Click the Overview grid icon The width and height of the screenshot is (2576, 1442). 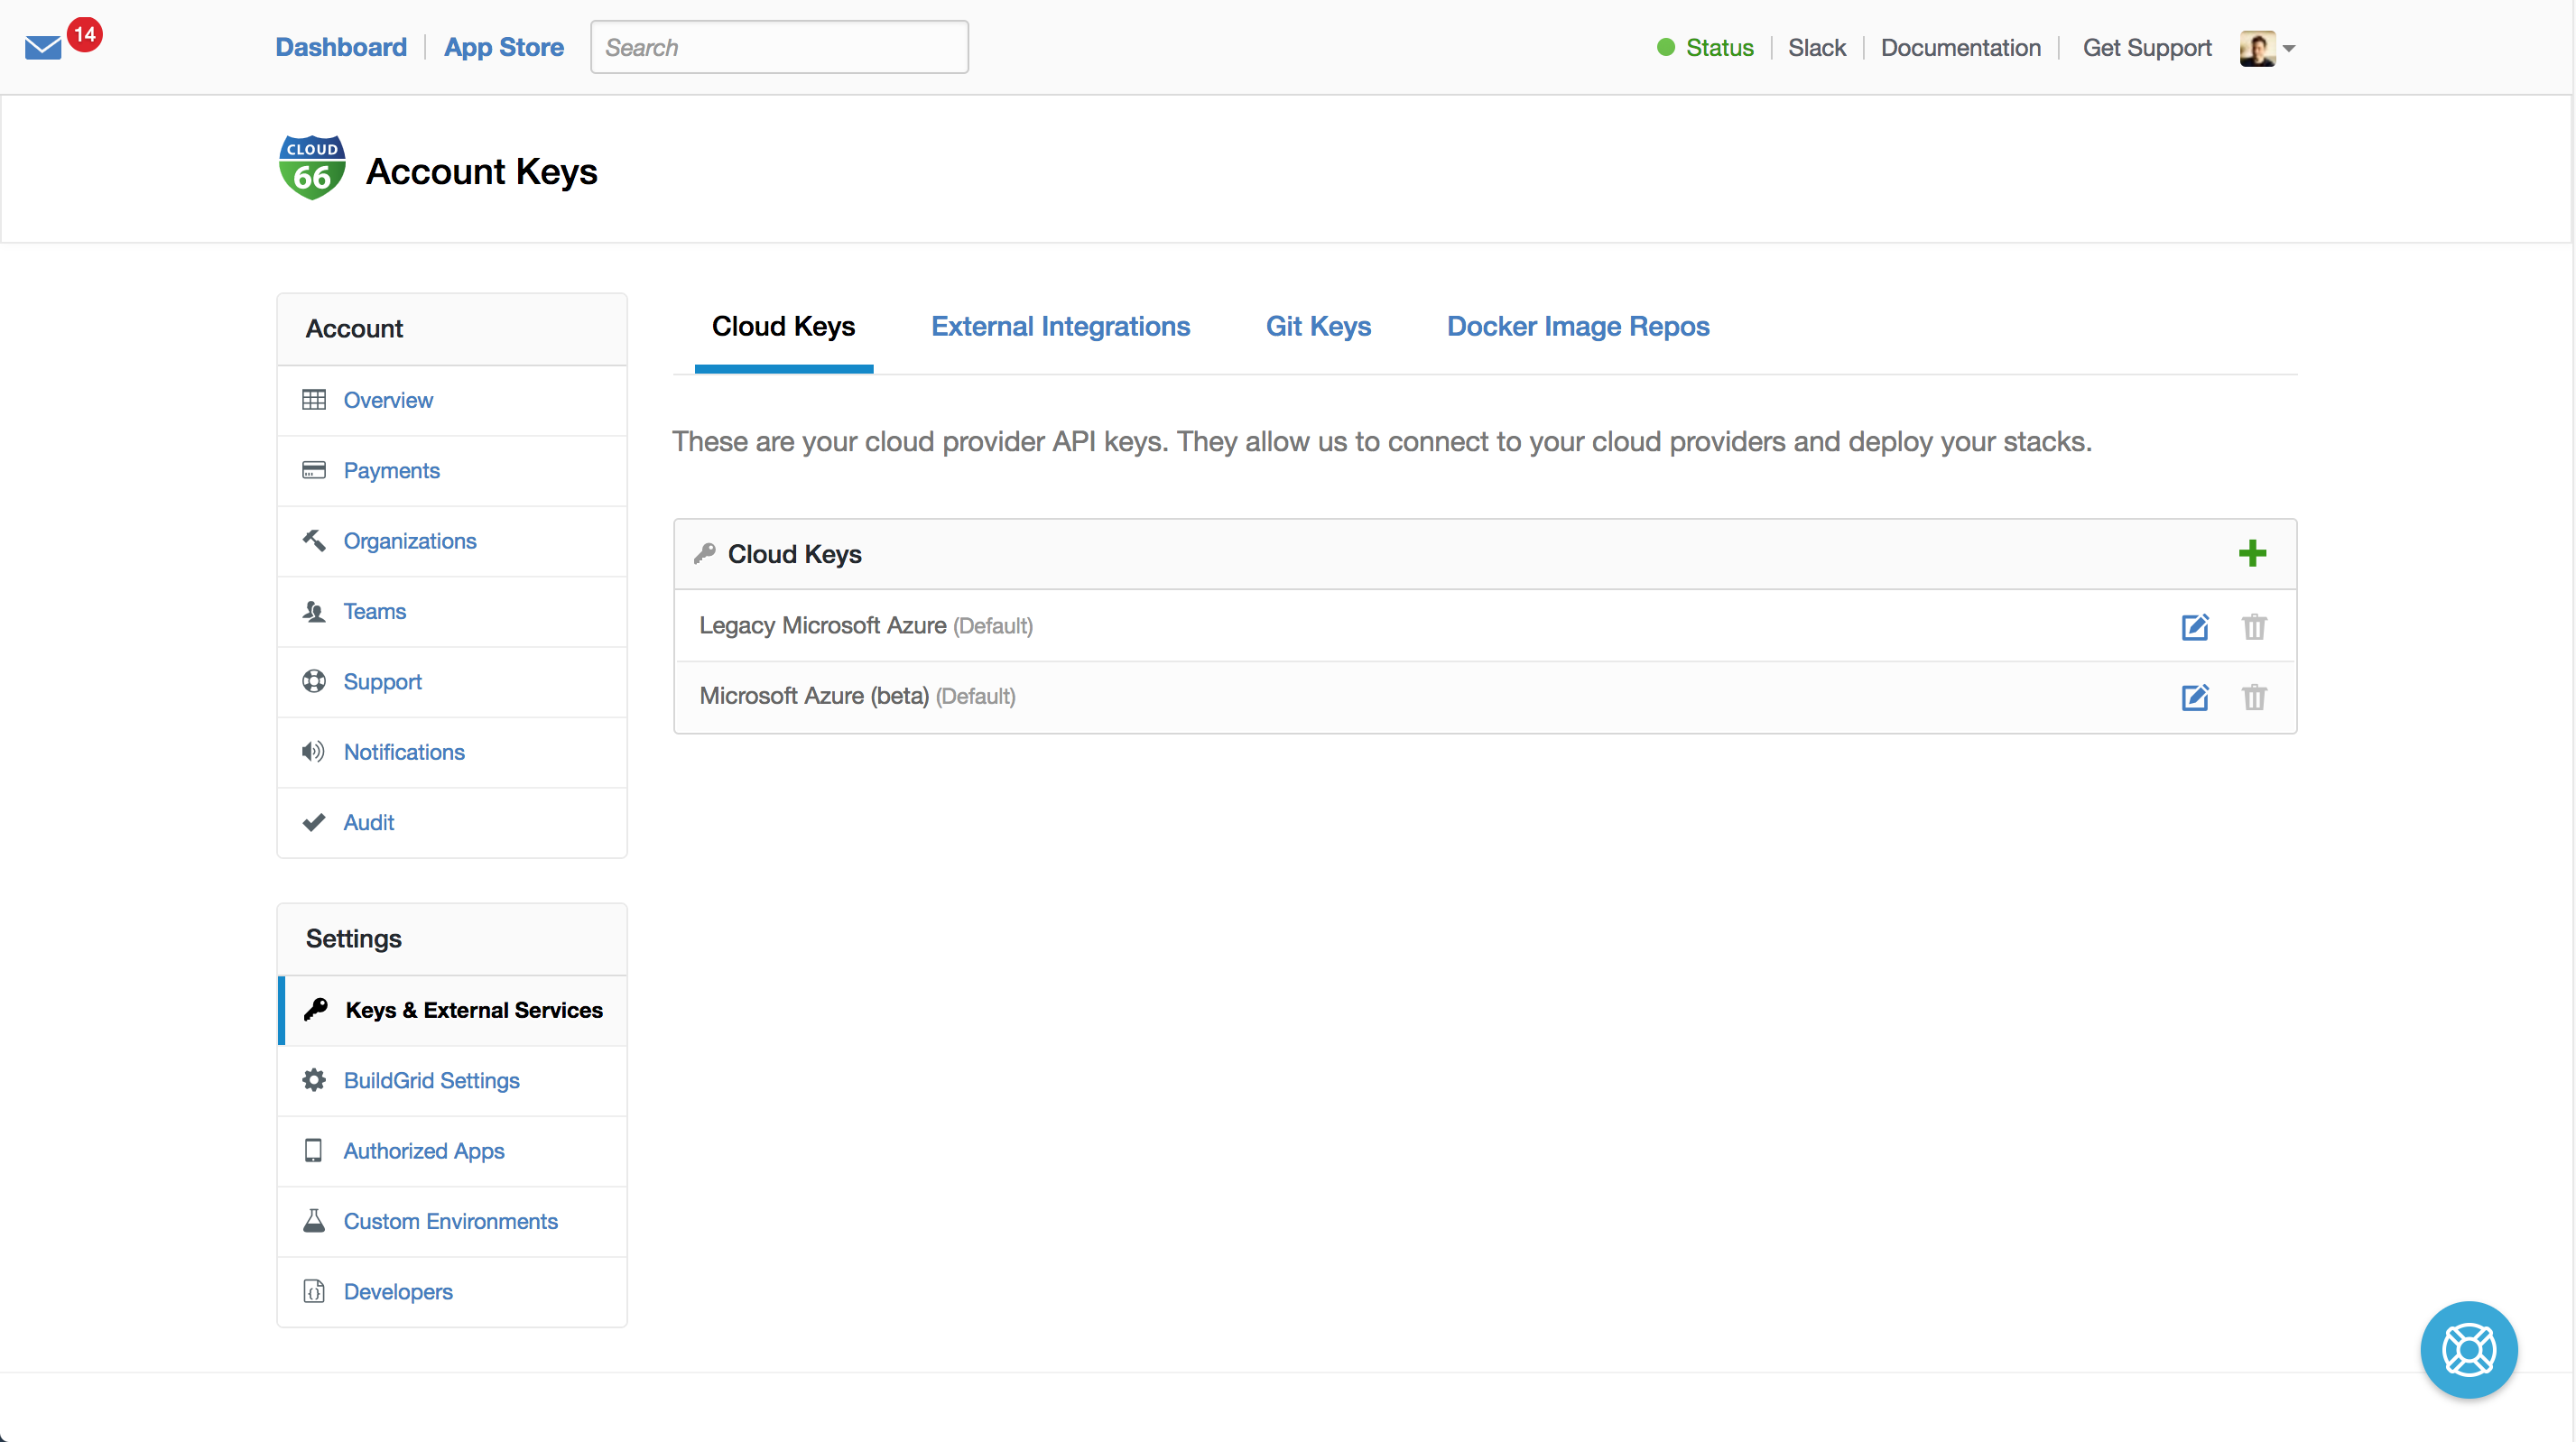(x=314, y=400)
